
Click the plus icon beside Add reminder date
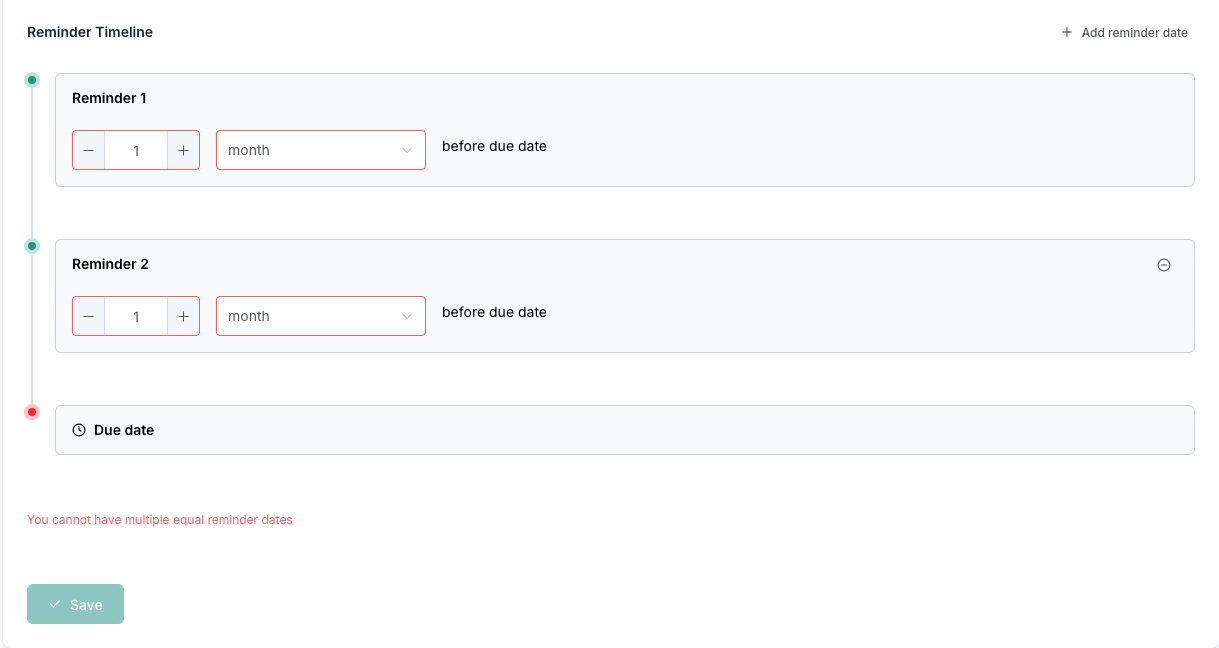tap(1067, 33)
